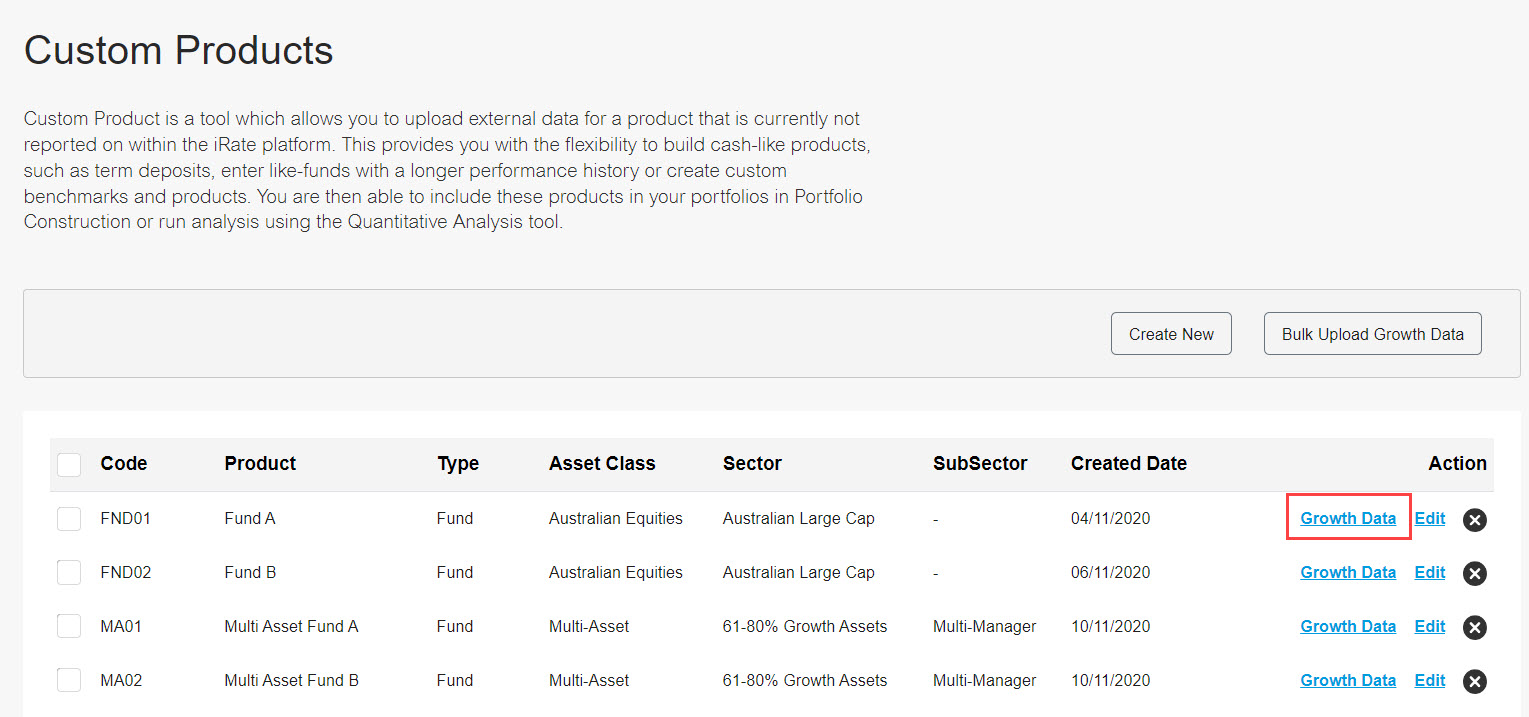Remove Fund B with the X icon
This screenshot has height=717, width=1529.
pyautogui.click(x=1474, y=573)
